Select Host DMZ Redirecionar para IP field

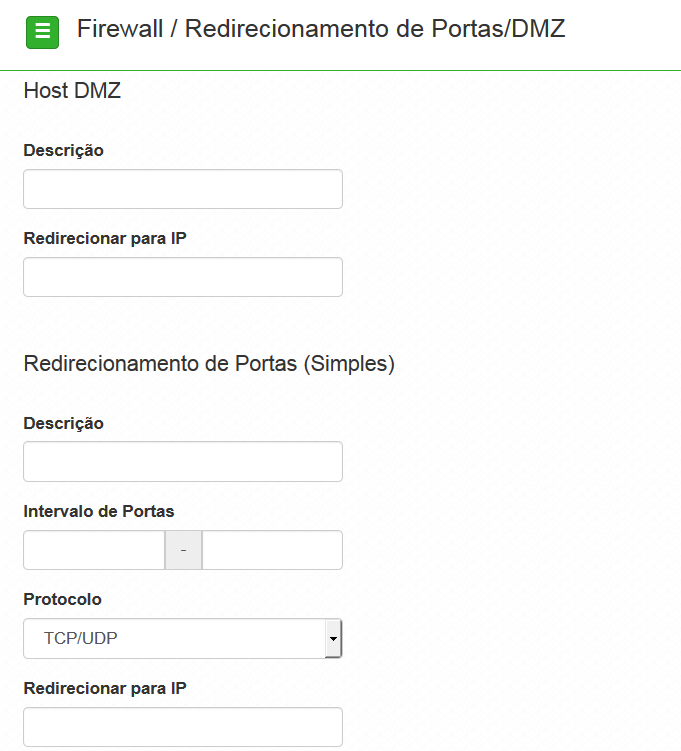click(183, 277)
